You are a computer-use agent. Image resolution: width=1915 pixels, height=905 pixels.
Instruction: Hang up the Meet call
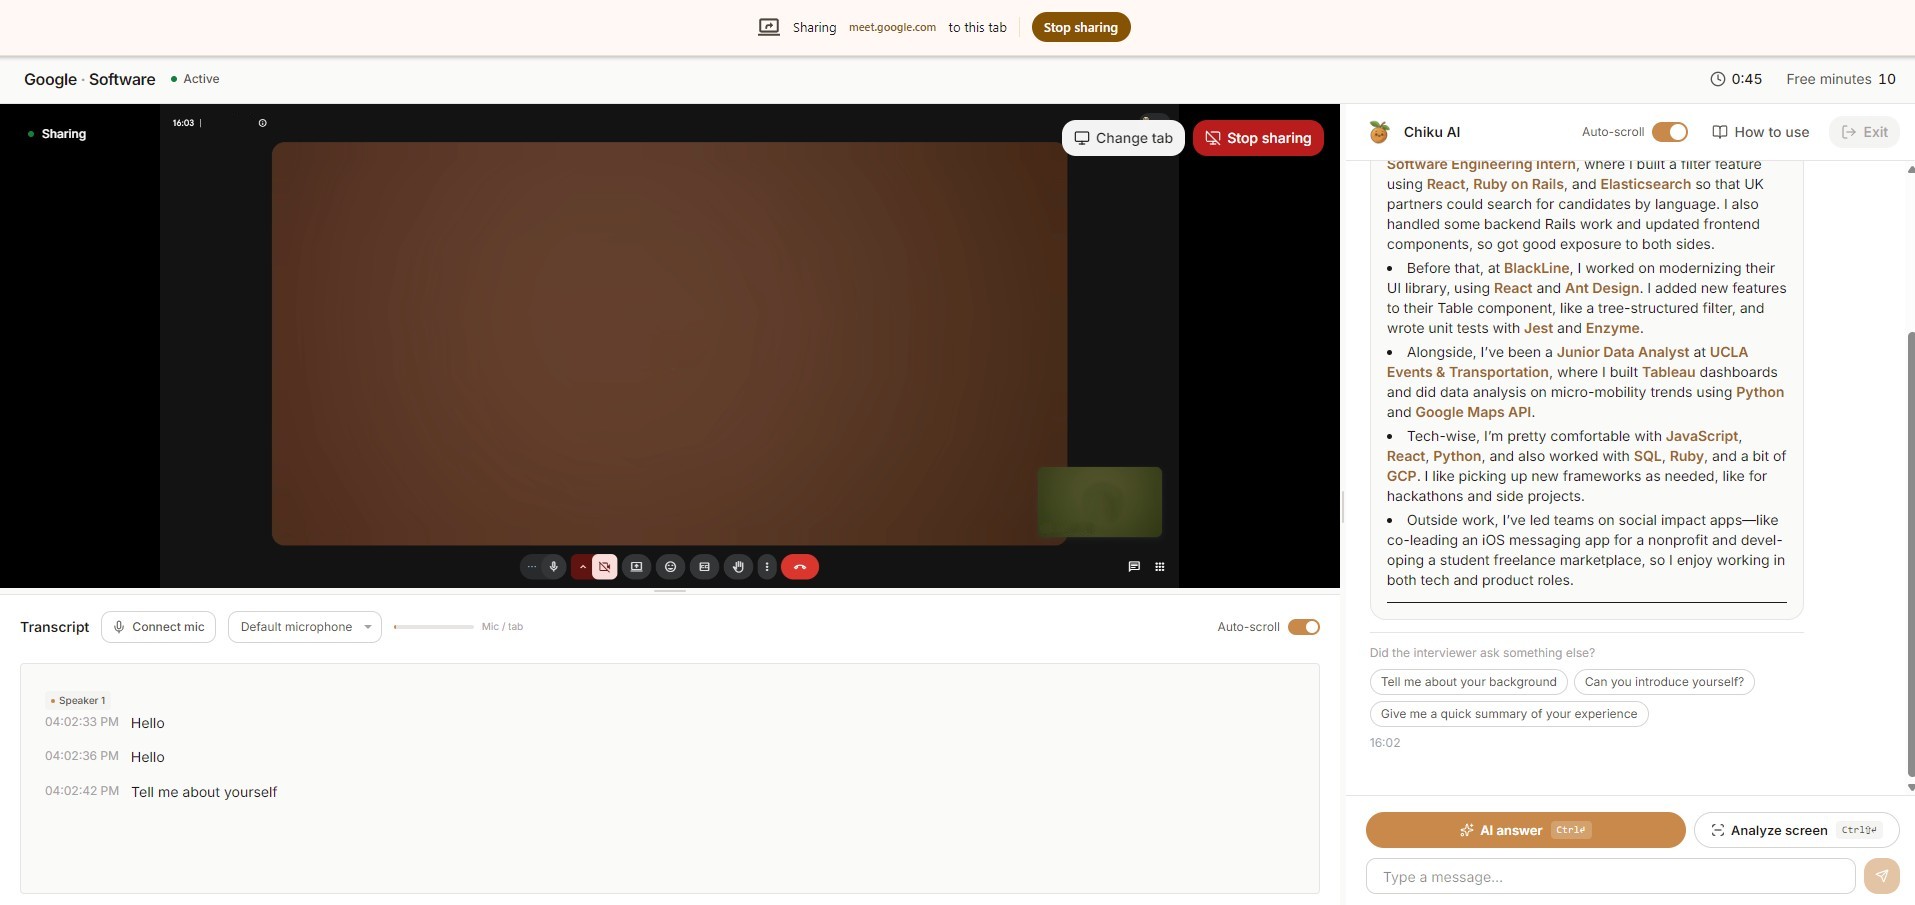(800, 567)
